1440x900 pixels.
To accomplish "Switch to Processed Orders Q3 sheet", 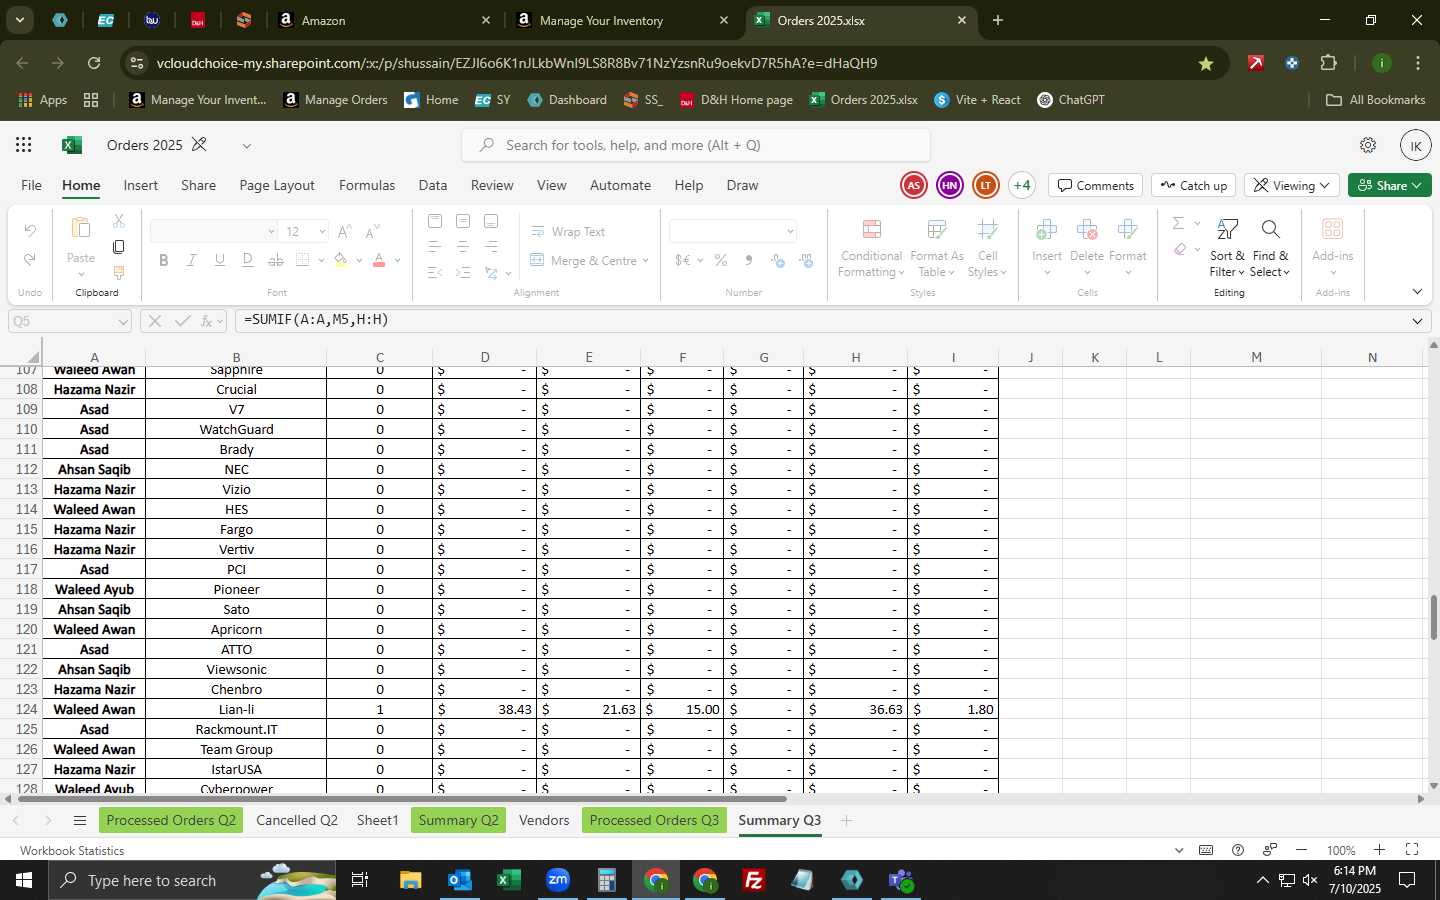I will coord(654,821).
